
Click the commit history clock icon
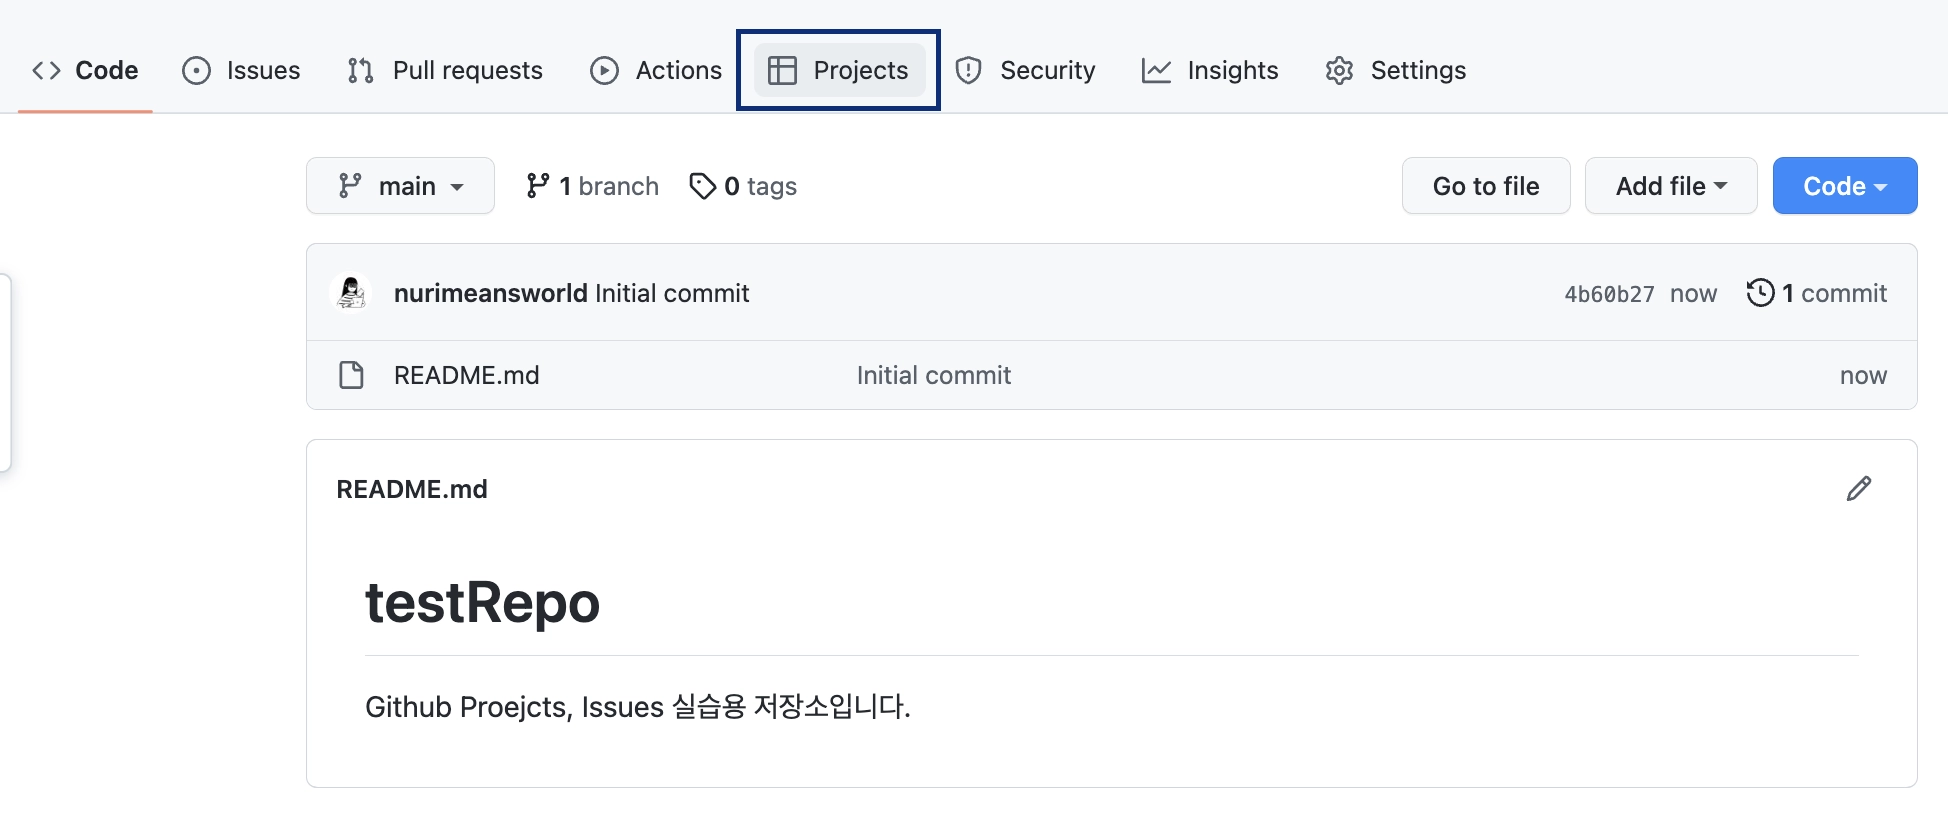1760,293
